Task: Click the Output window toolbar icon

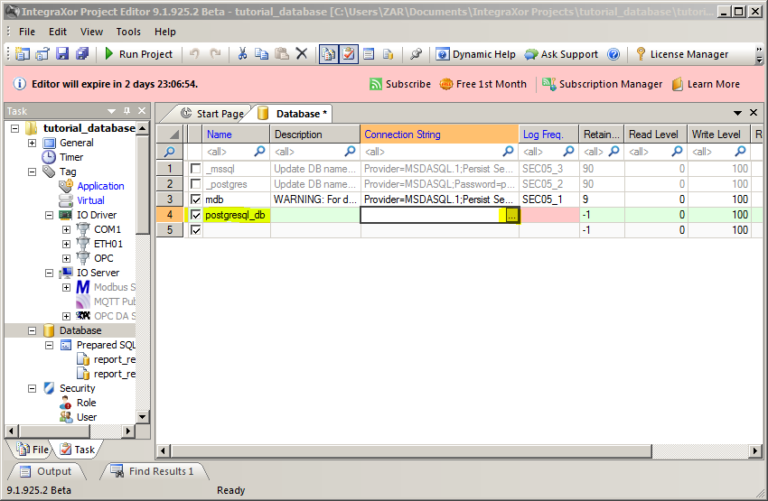Action: 369,54
